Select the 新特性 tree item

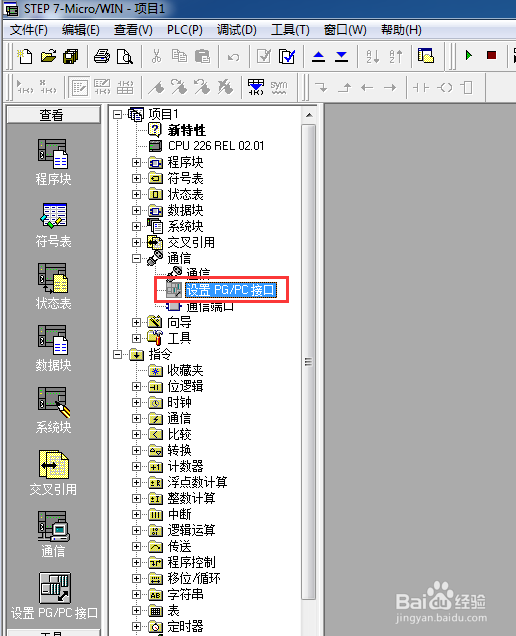coord(187,130)
